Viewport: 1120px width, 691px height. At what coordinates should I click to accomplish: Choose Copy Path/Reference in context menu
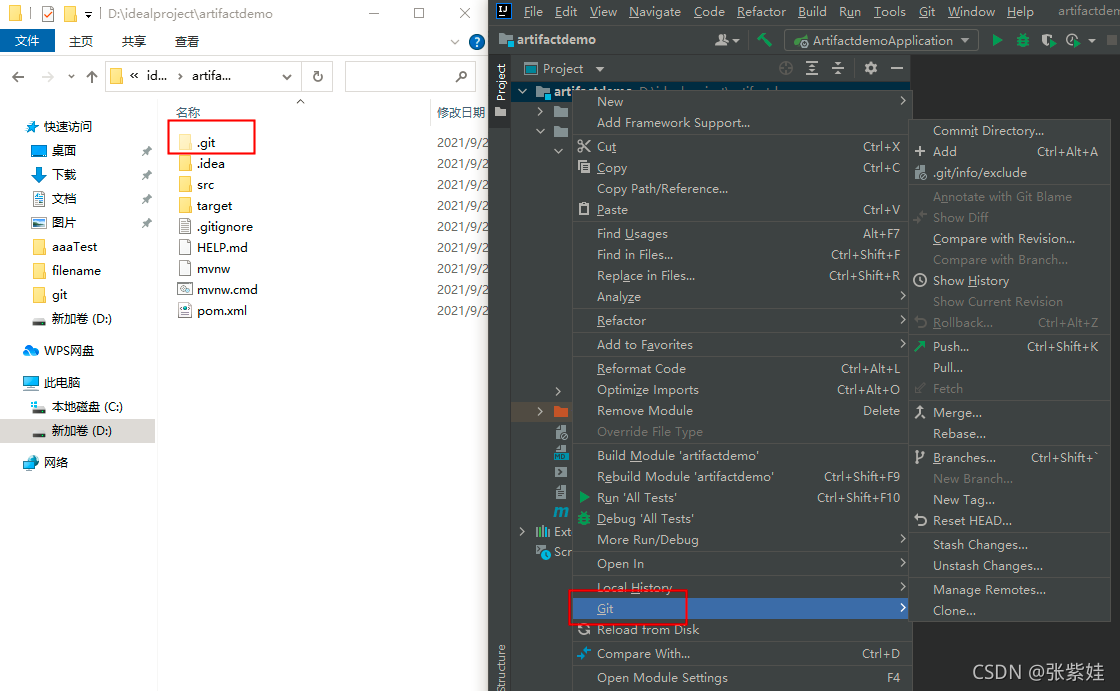pyautogui.click(x=741, y=189)
